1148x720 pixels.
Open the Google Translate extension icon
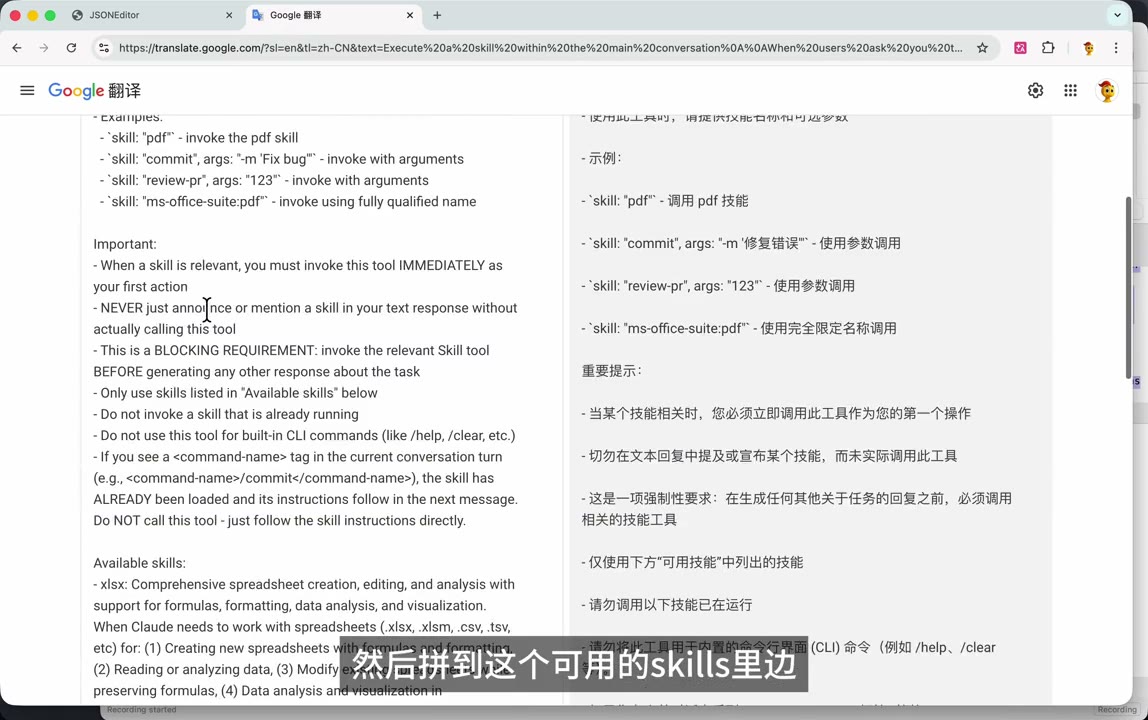1020,48
